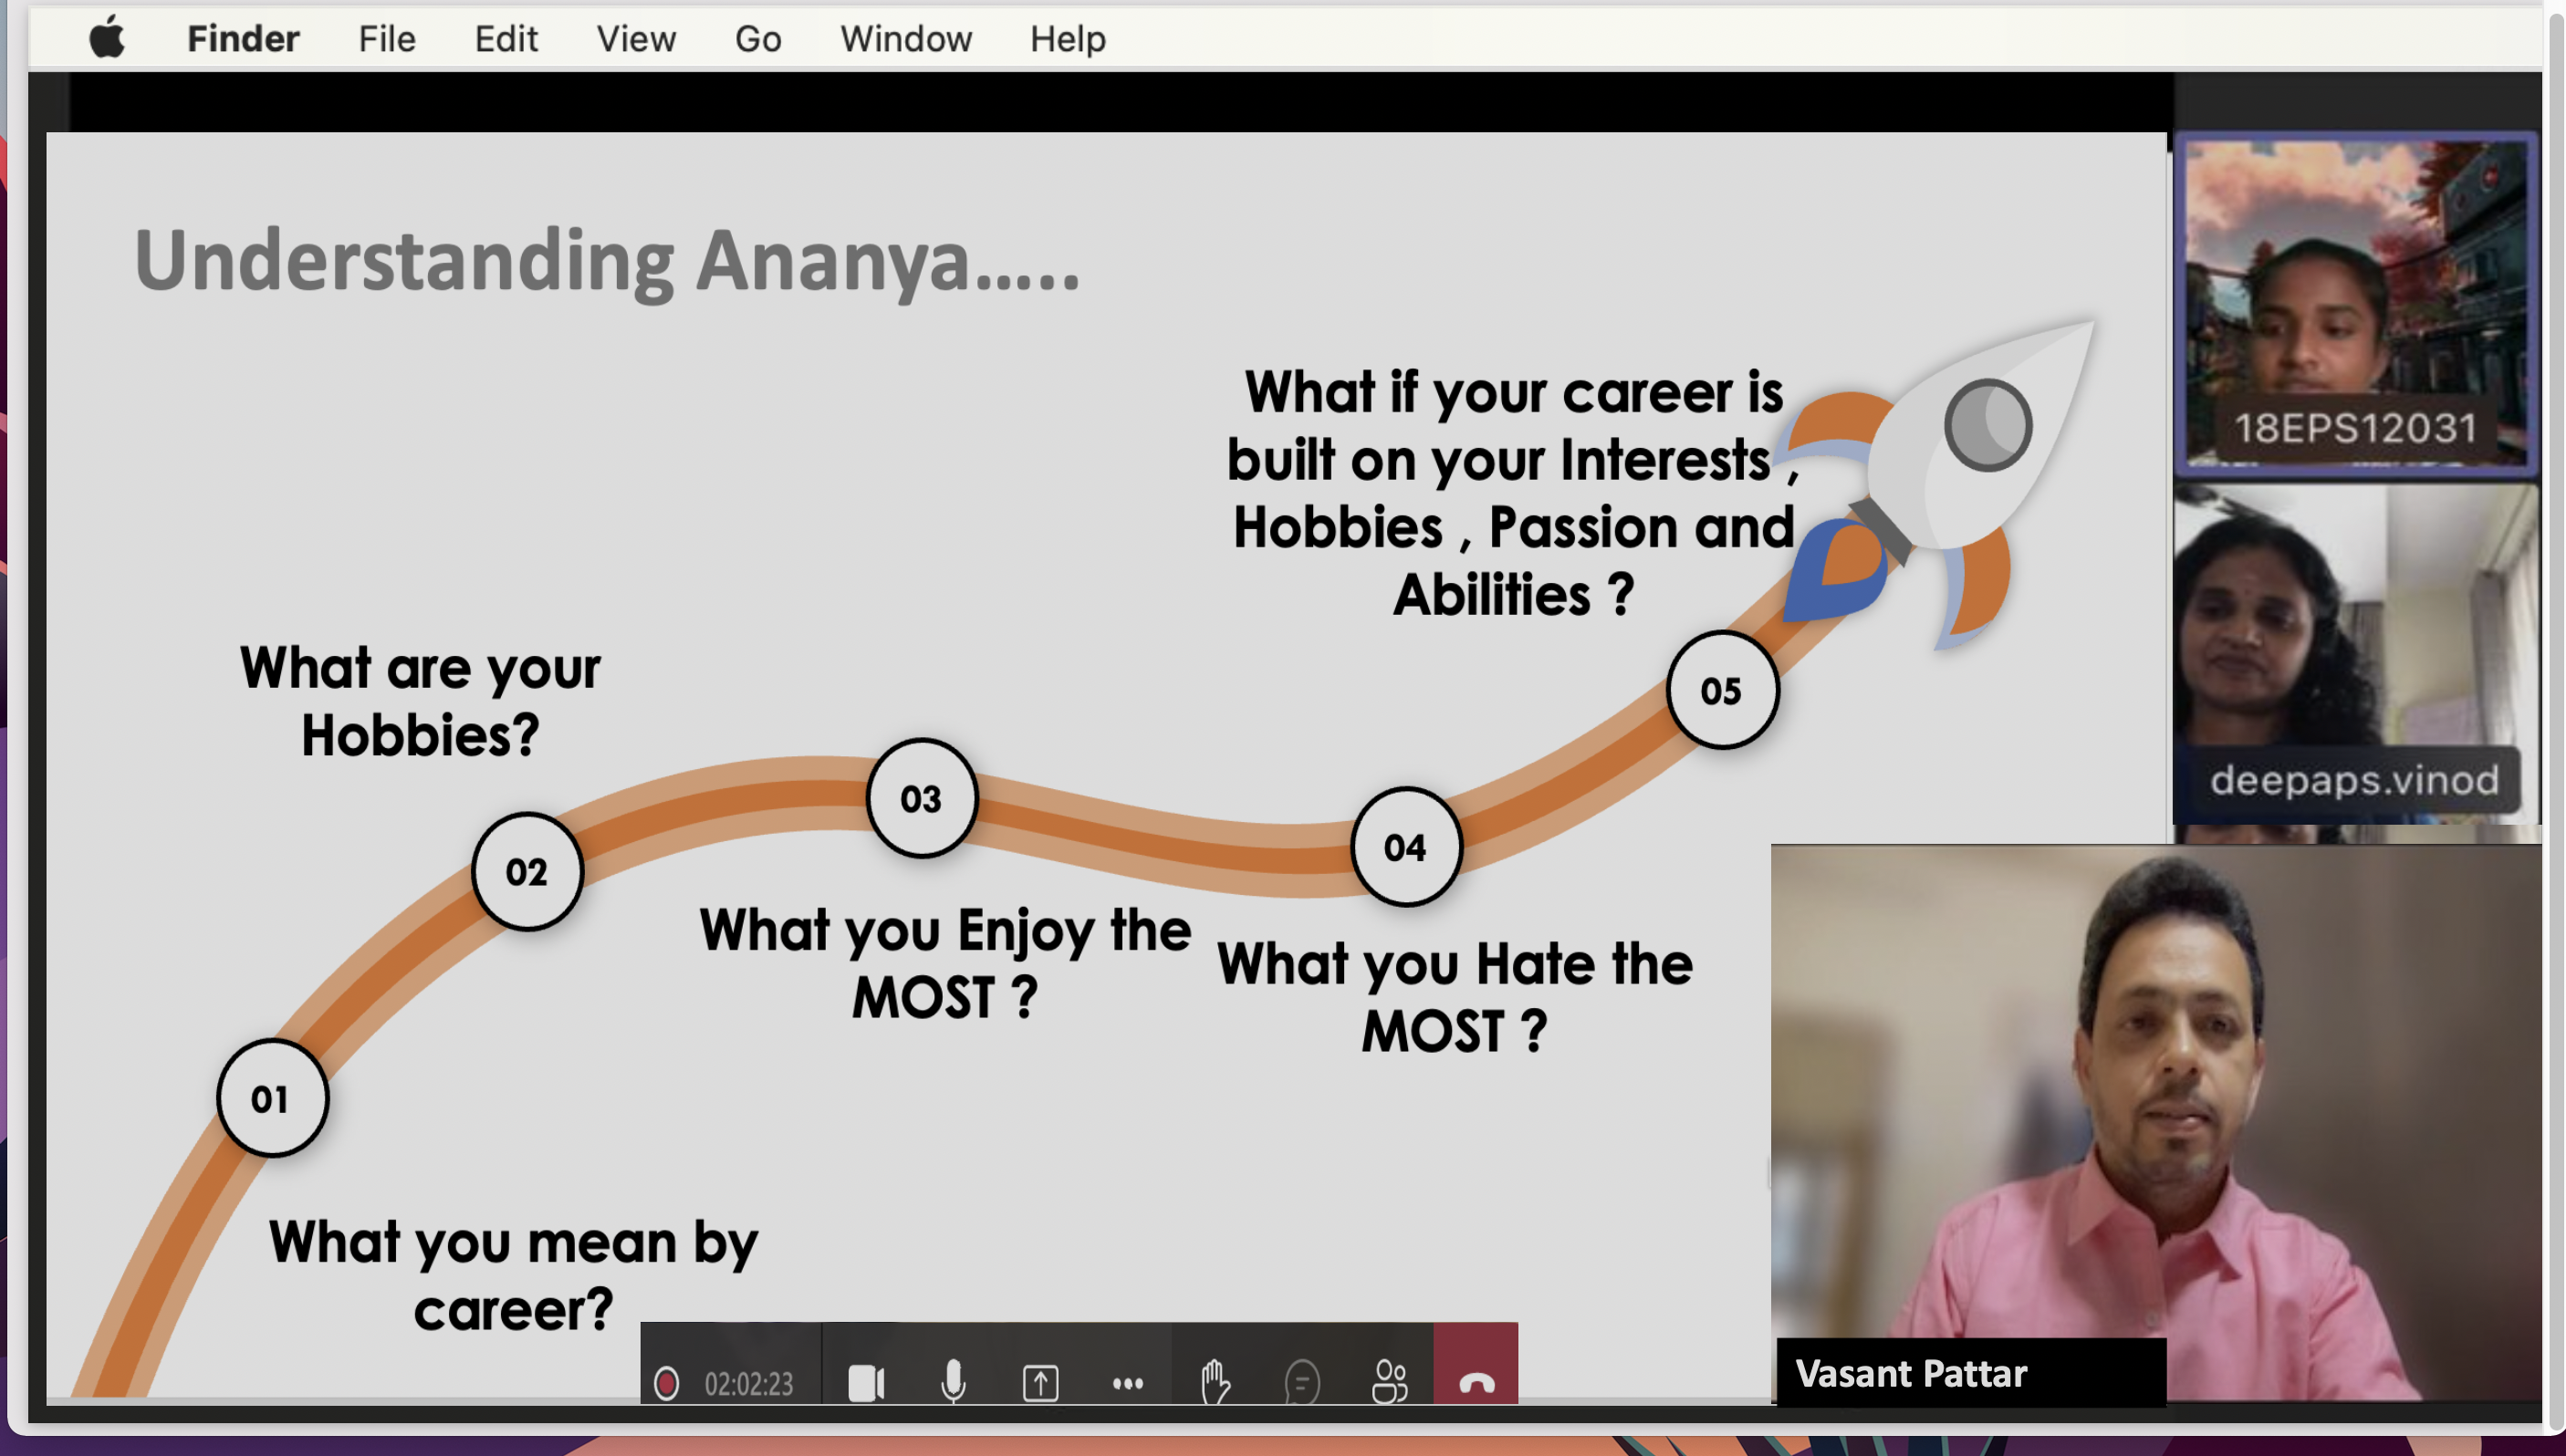Click the meeting timer 02:02:23

point(749,1383)
